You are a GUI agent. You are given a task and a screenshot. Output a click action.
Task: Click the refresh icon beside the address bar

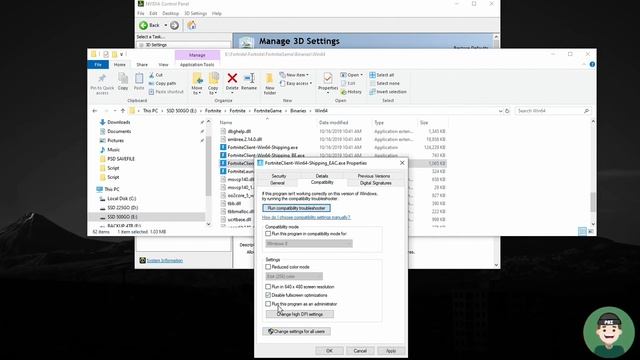point(507,111)
